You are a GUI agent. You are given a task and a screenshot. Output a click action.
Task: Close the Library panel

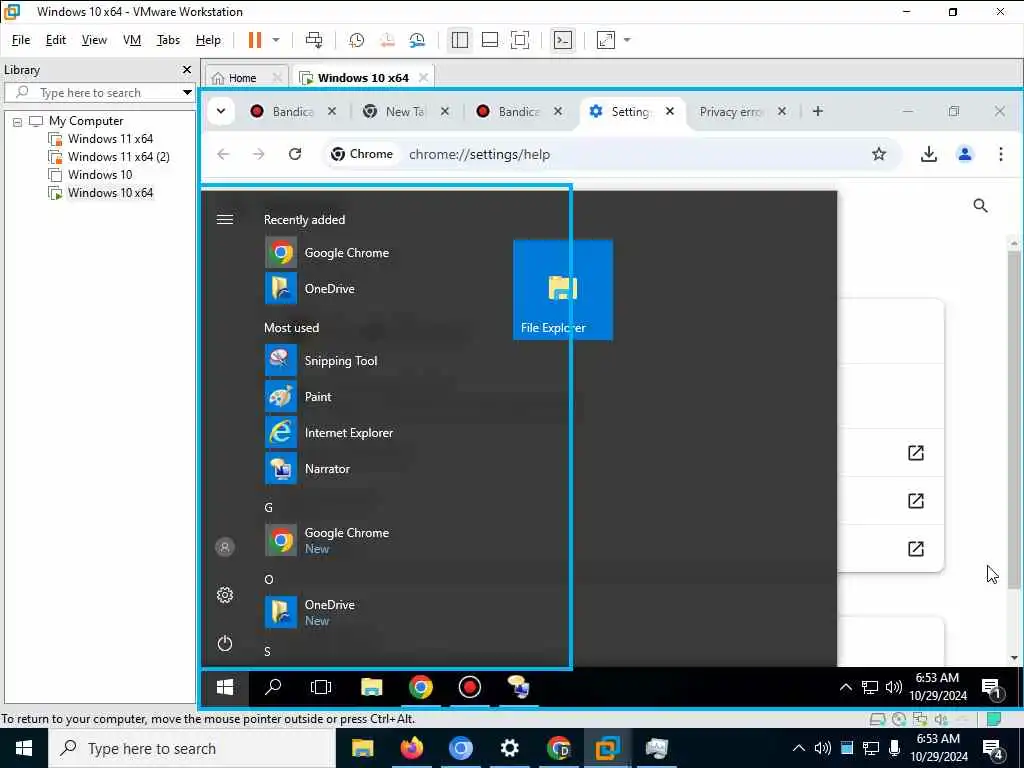click(x=187, y=69)
